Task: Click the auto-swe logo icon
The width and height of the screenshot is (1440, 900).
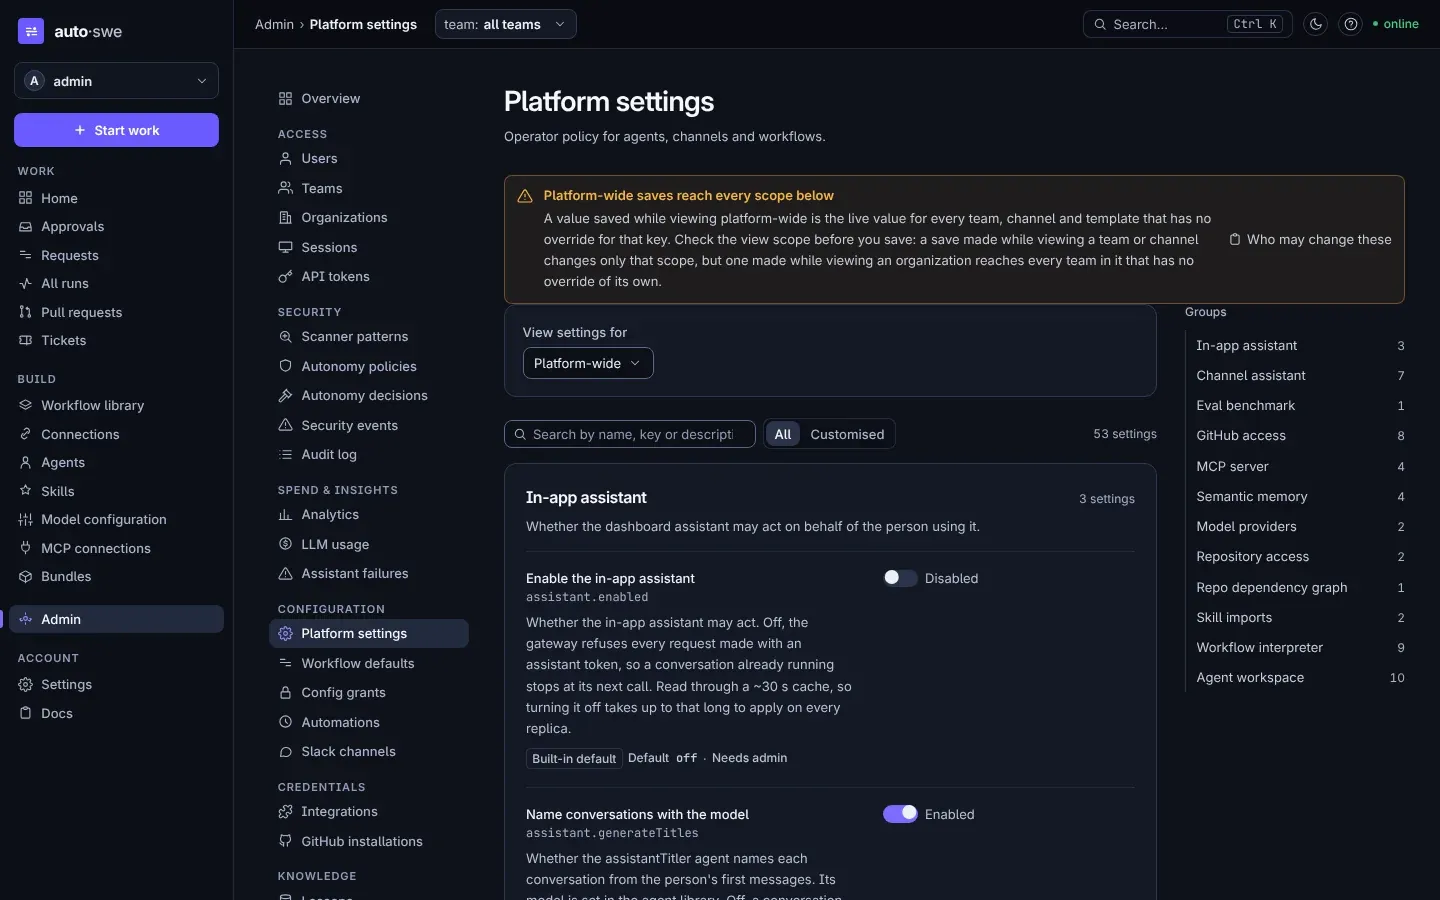Action: point(31,31)
